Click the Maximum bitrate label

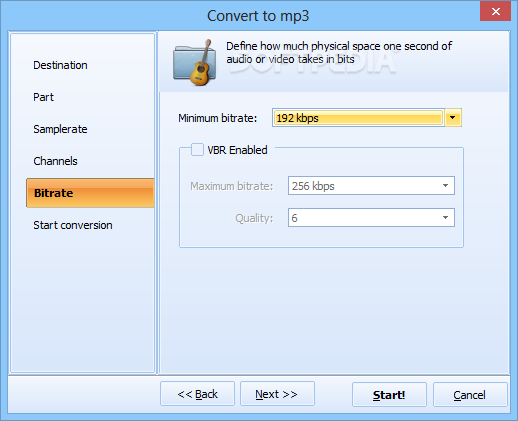(x=232, y=186)
